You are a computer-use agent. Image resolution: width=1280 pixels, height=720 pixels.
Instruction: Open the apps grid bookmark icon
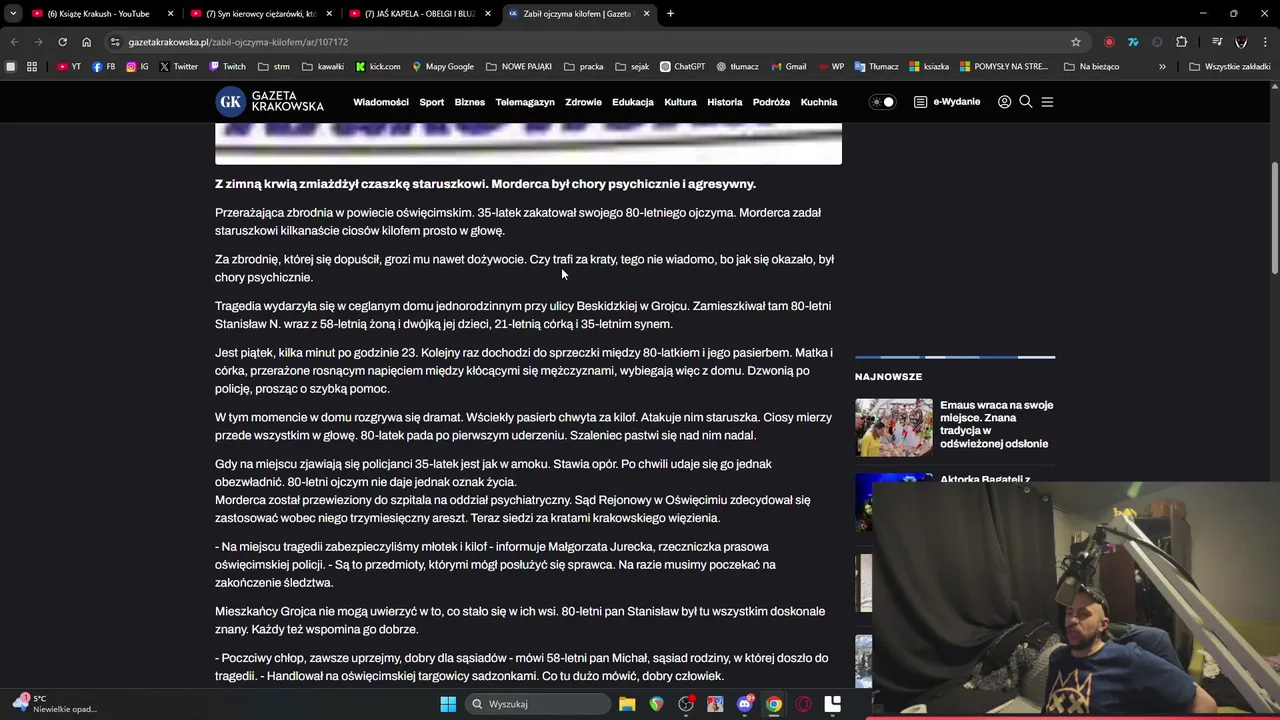coord(32,67)
